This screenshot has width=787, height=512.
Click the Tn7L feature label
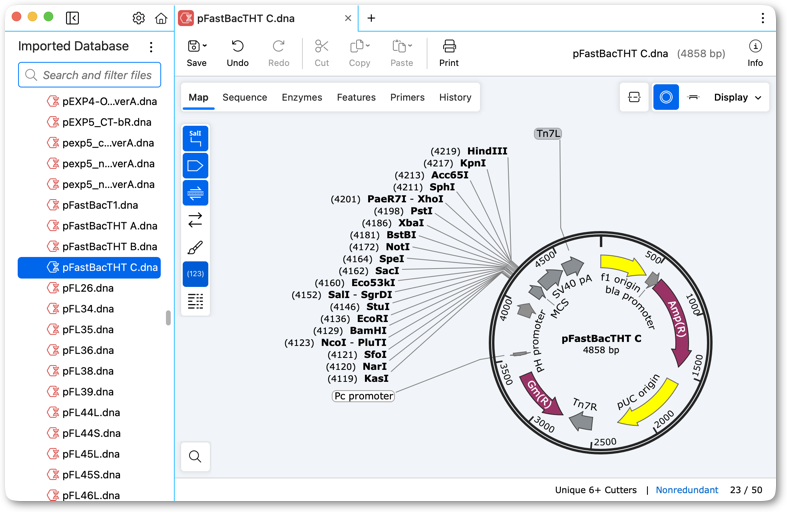click(x=548, y=134)
